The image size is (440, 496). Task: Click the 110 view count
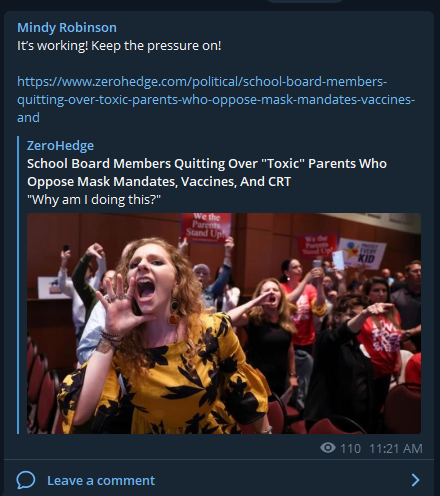click(350, 448)
